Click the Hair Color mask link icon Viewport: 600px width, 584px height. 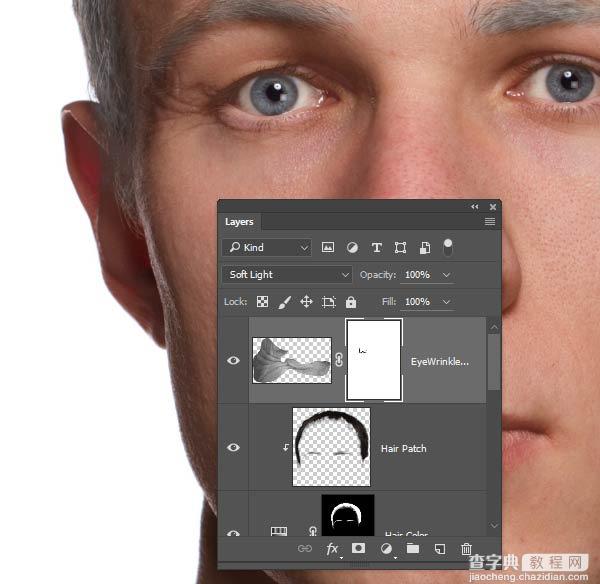313,531
